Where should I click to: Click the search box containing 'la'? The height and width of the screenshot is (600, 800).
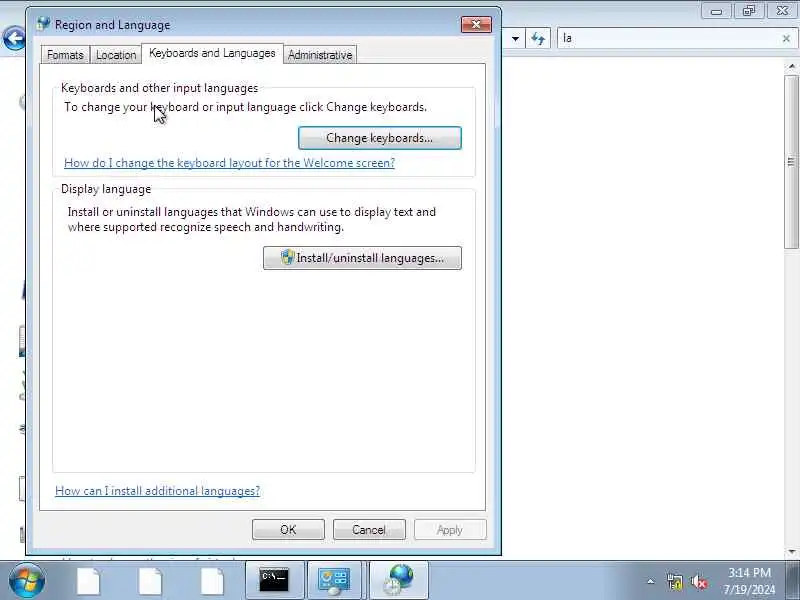tap(670, 38)
